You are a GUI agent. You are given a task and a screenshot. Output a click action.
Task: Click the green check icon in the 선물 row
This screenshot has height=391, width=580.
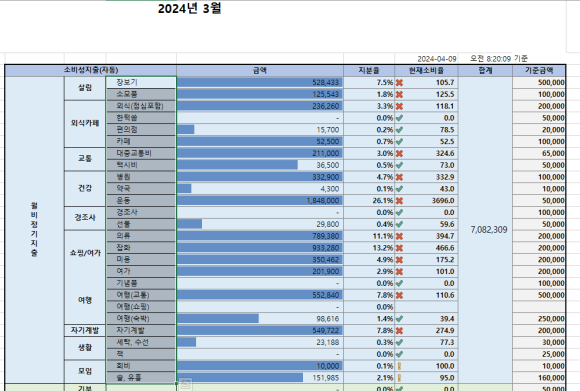[399, 225]
